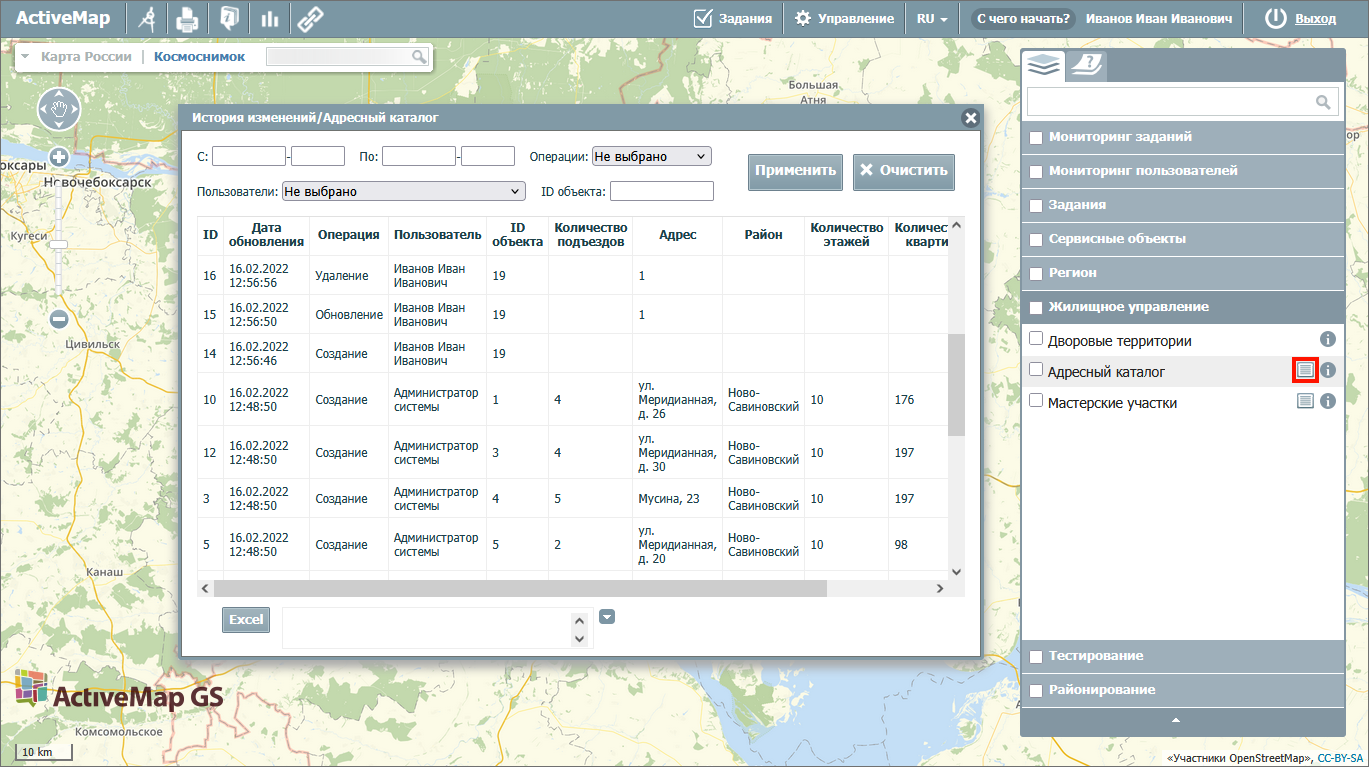The height and width of the screenshot is (767, 1369).
Task: Toggle the Дворовые территории checkbox
Action: click(x=1036, y=339)
